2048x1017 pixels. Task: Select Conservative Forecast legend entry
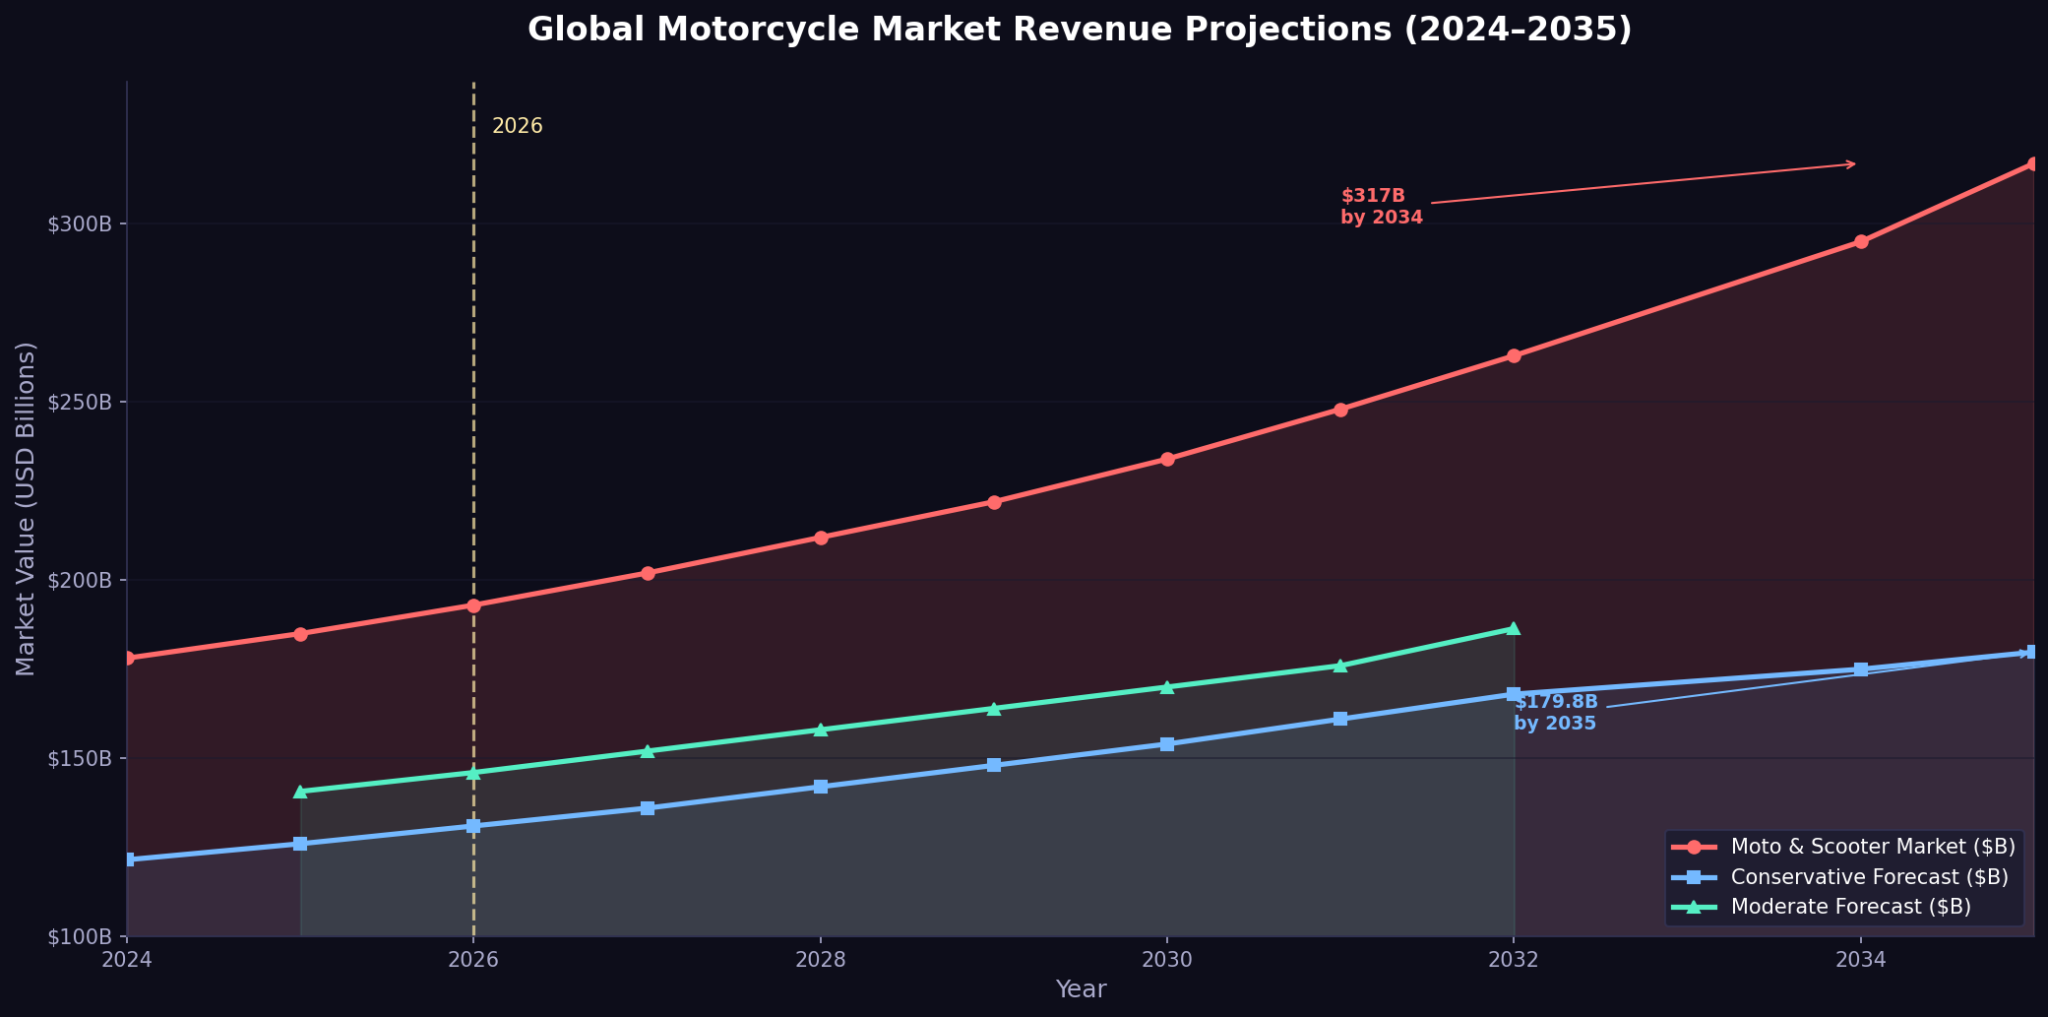click(1840, 877)
